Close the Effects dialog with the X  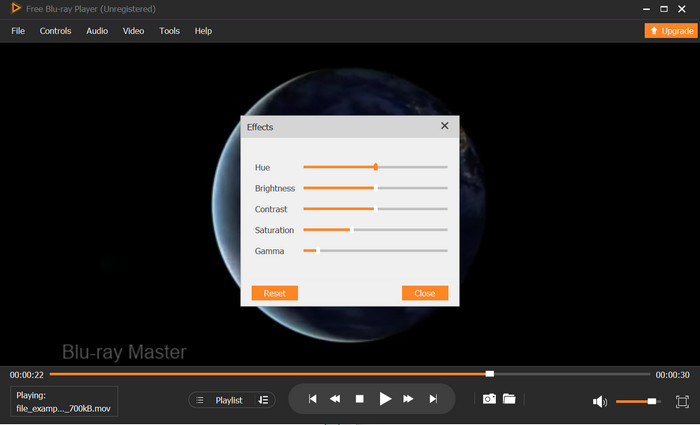tap(445, 126)
